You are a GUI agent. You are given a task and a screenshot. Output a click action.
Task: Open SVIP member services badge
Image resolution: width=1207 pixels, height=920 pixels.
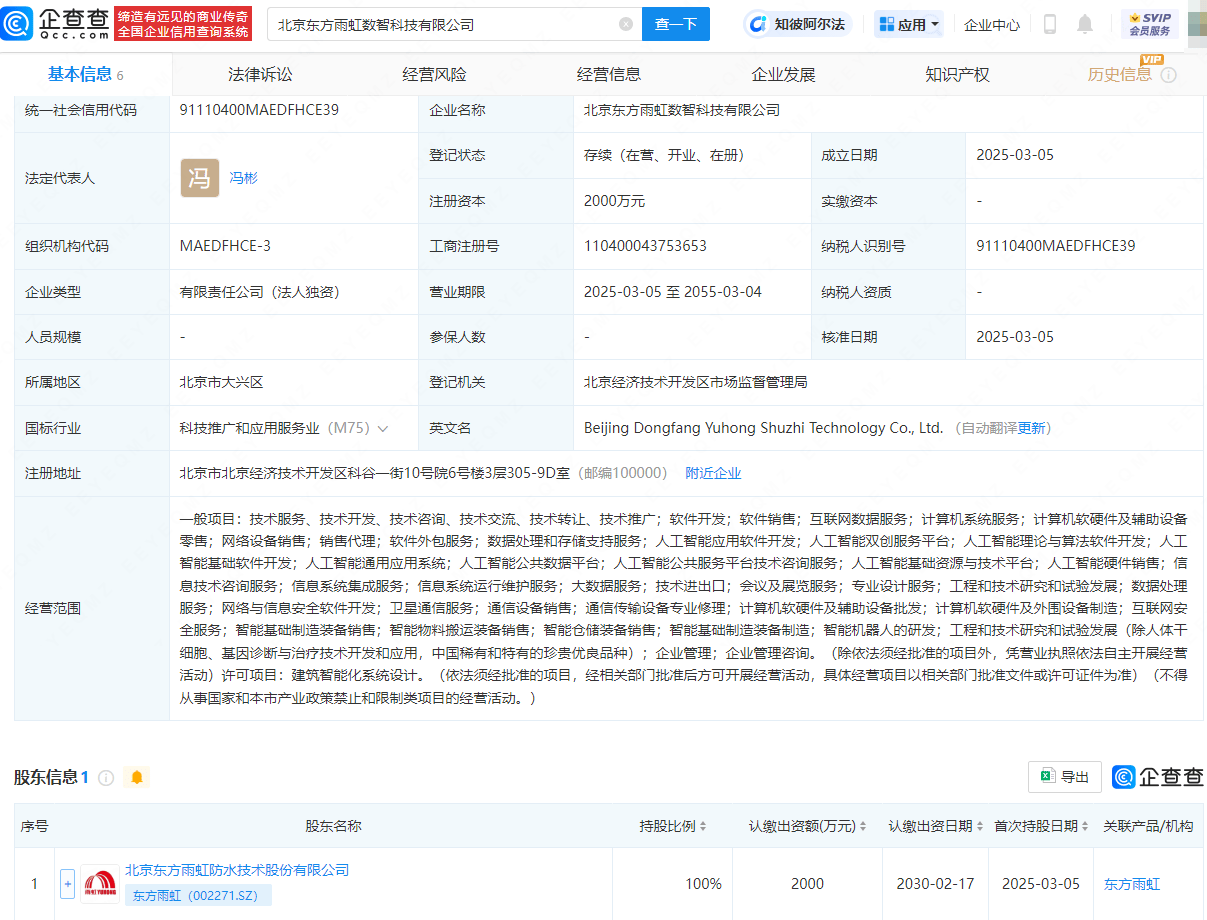1150,24
